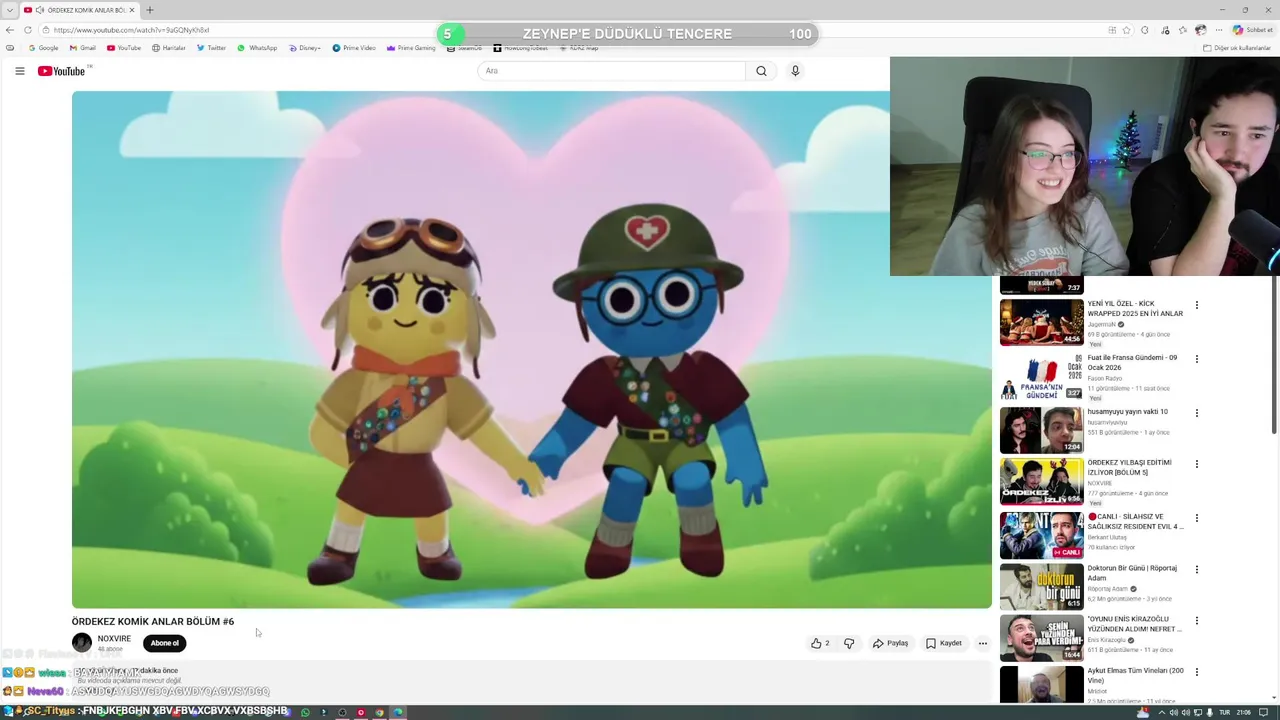Open options for Doktorun Bir Günü video

click(x=1196, y=570)
